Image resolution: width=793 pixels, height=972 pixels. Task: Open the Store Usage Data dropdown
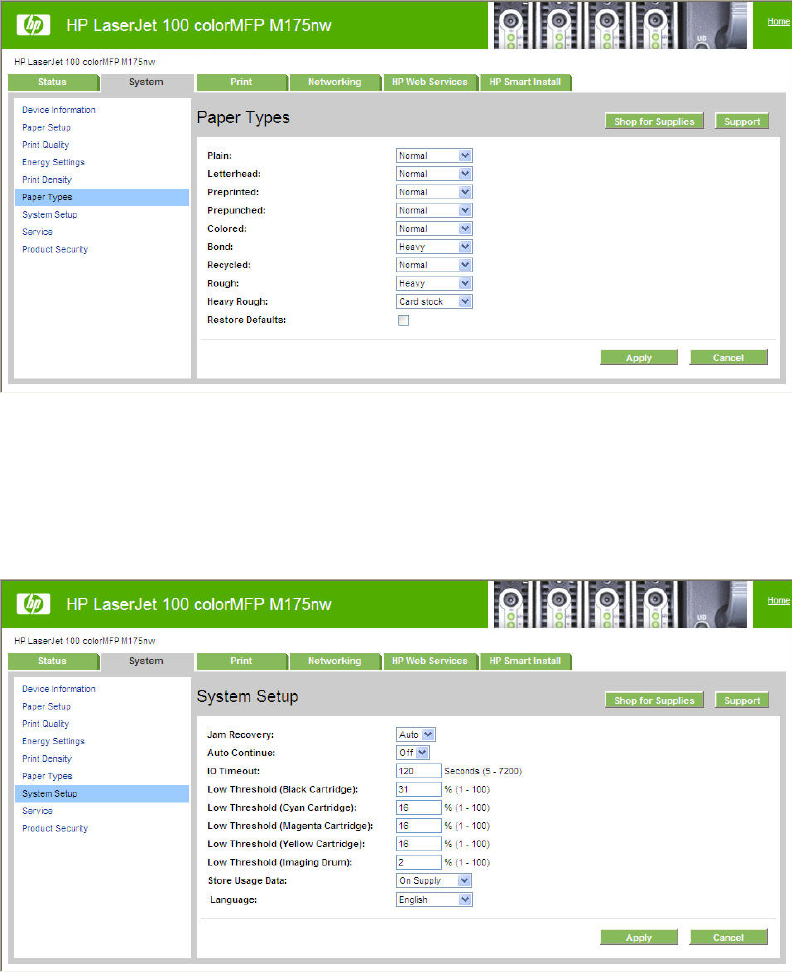point(434,881)
